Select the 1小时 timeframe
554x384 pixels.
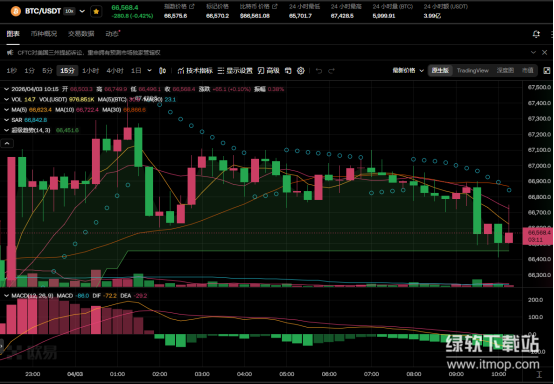(90, 71)
